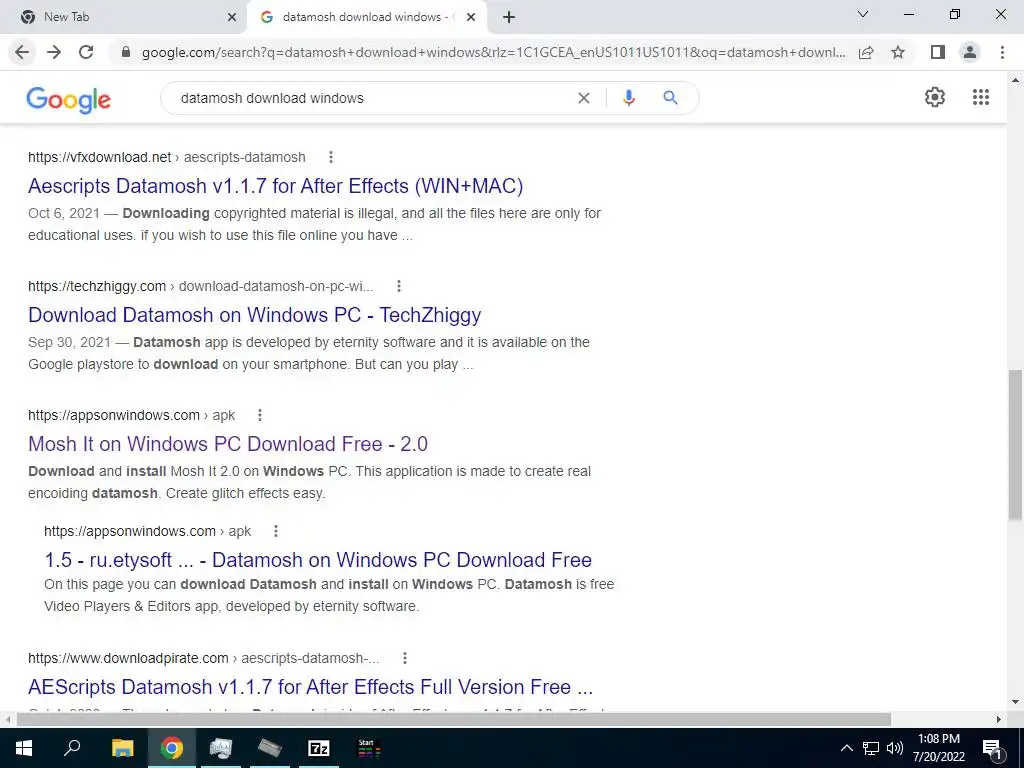Go to the Google homepage via the logo

coord(69,99)
